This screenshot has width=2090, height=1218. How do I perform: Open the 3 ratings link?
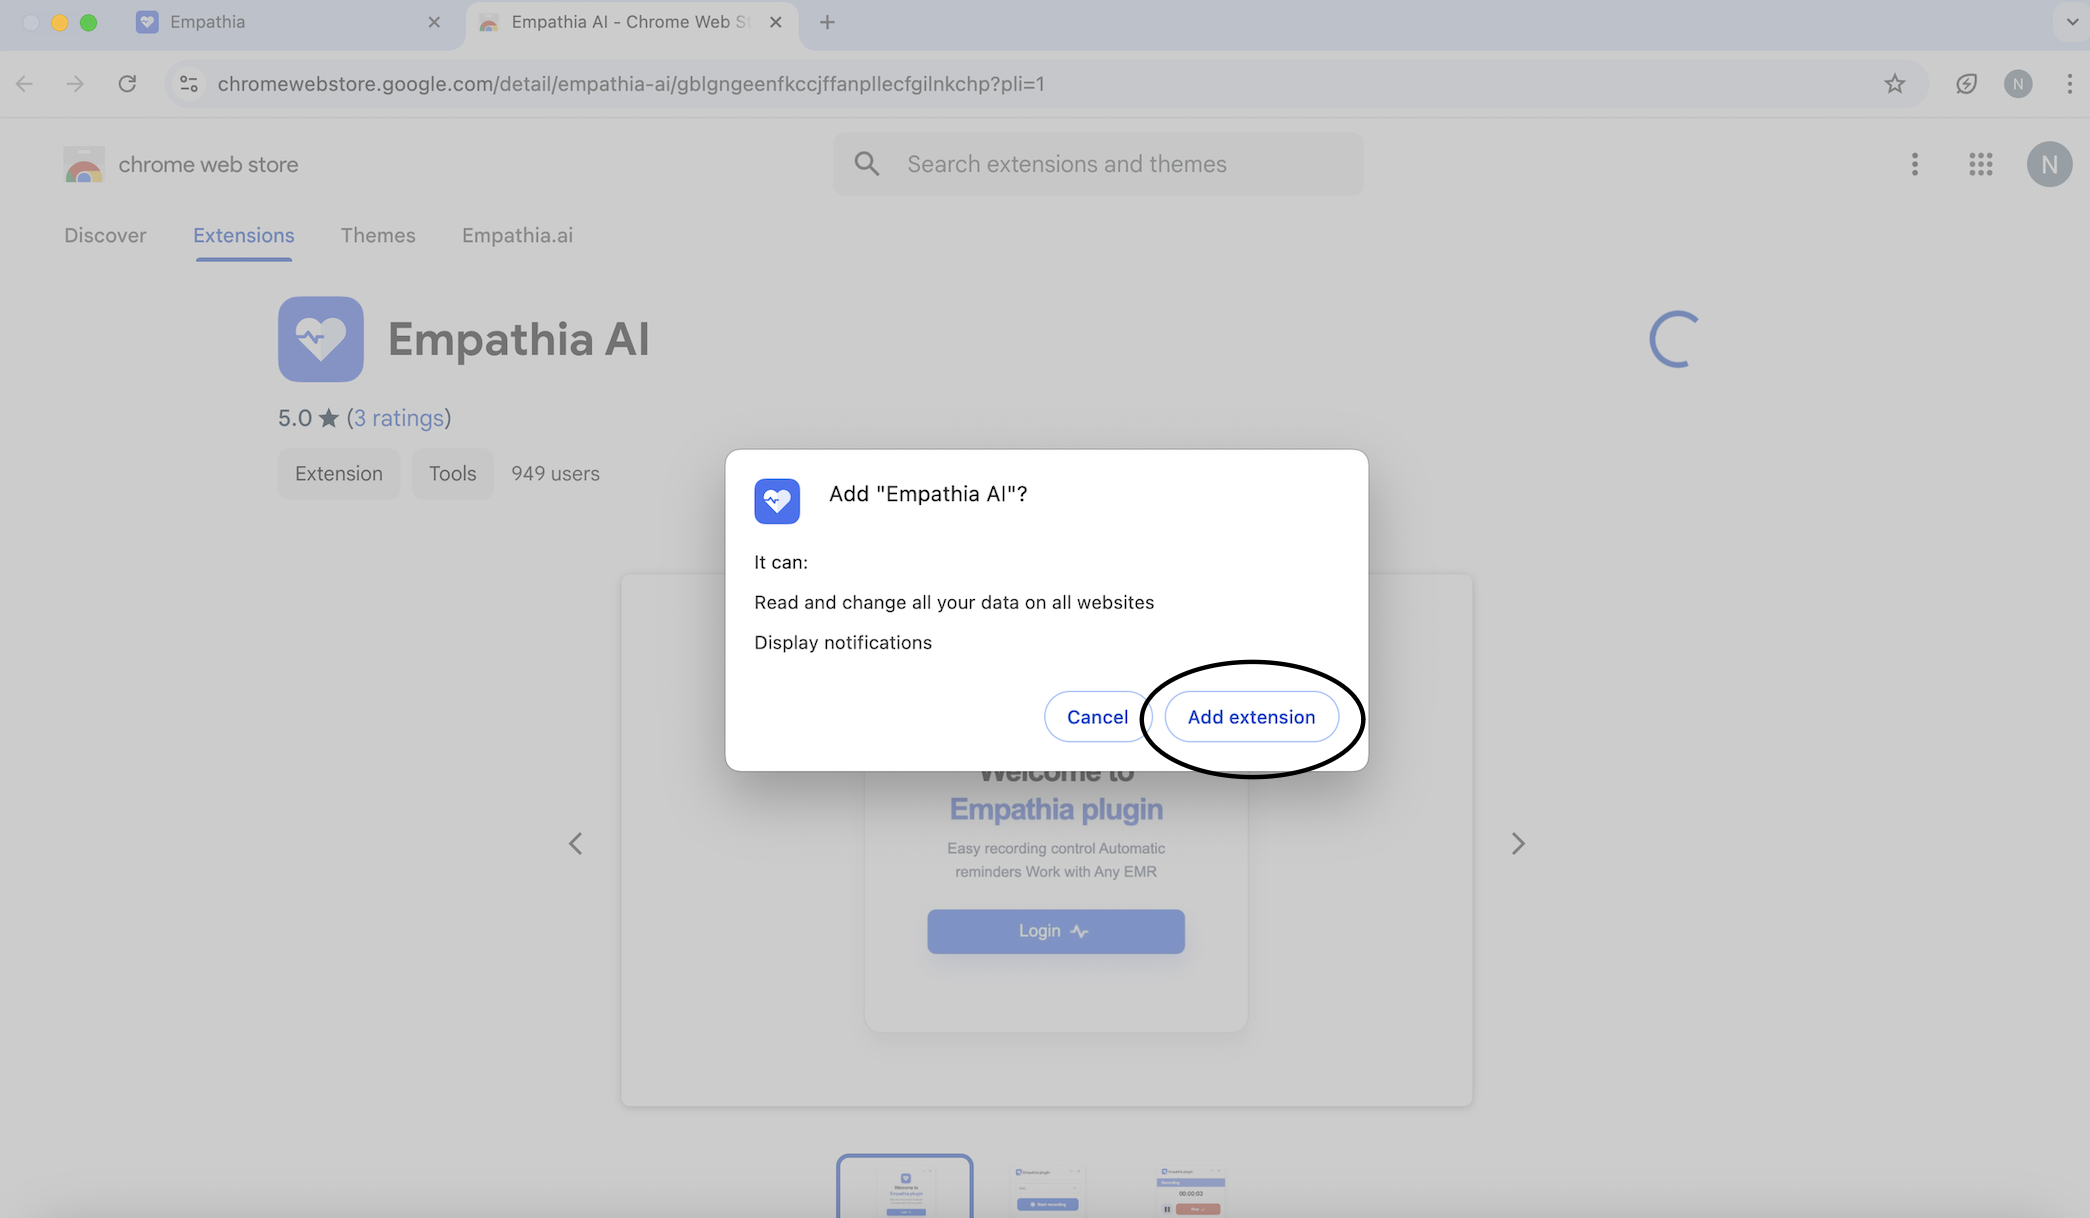(x=398, y=418)
